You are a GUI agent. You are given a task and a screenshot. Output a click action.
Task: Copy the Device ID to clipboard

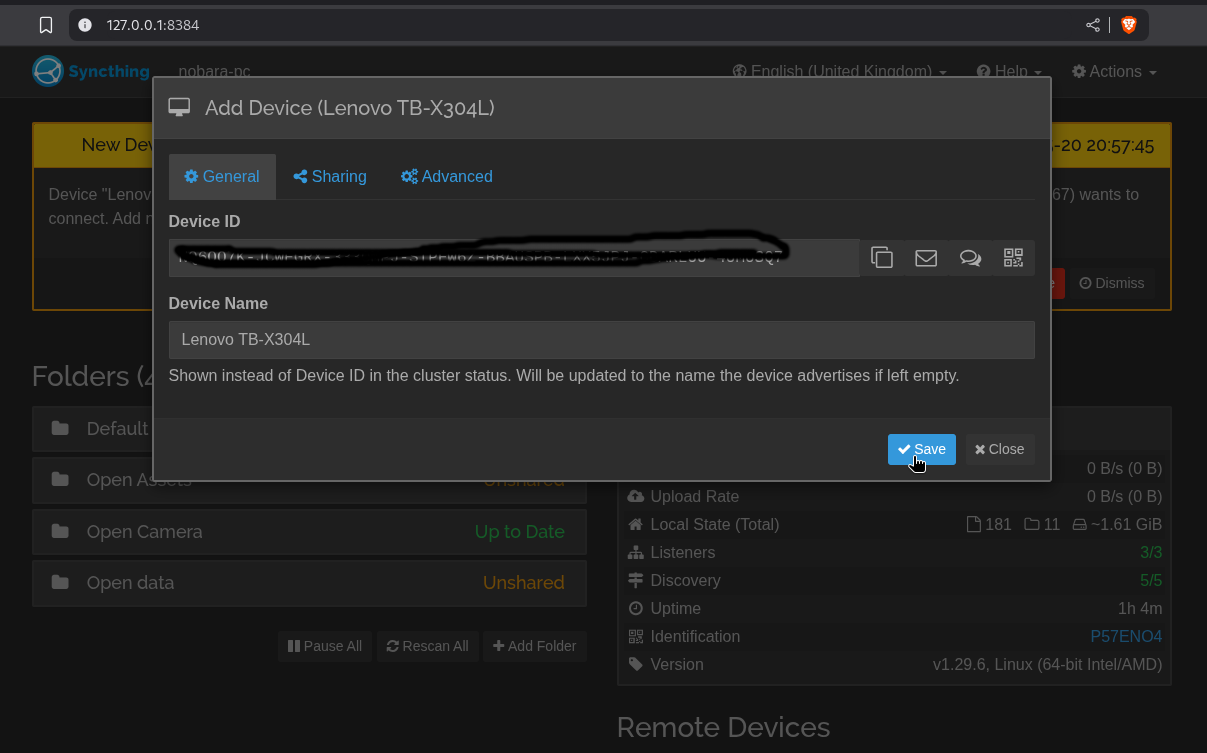[882, 258]
